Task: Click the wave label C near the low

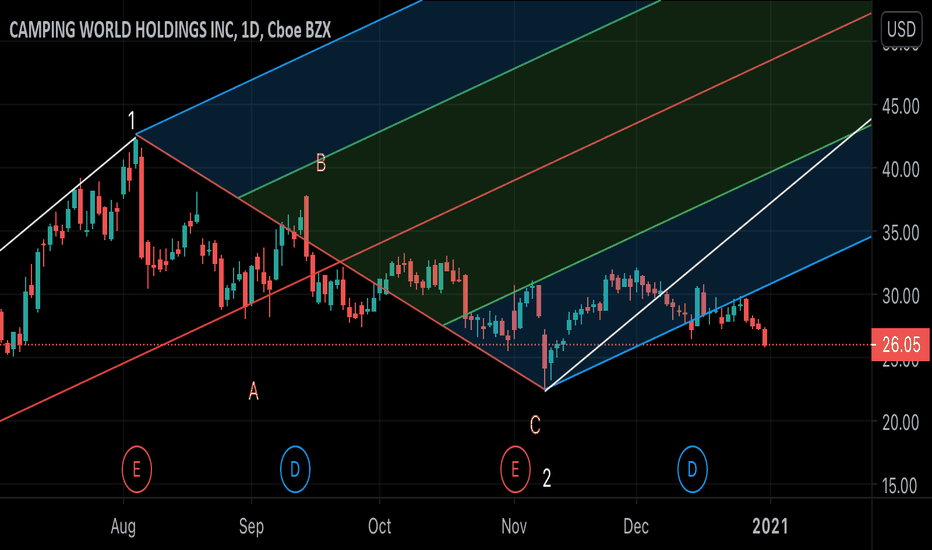Action: (535, 425)
